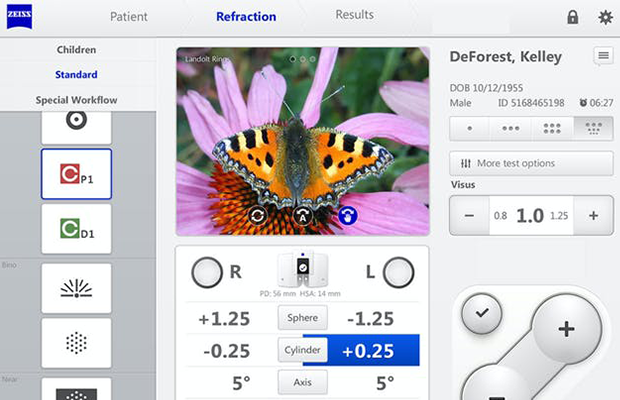This screenshot has height=400, width=620.
Task: Click the phoropter device icon
Action: [303, 270]
